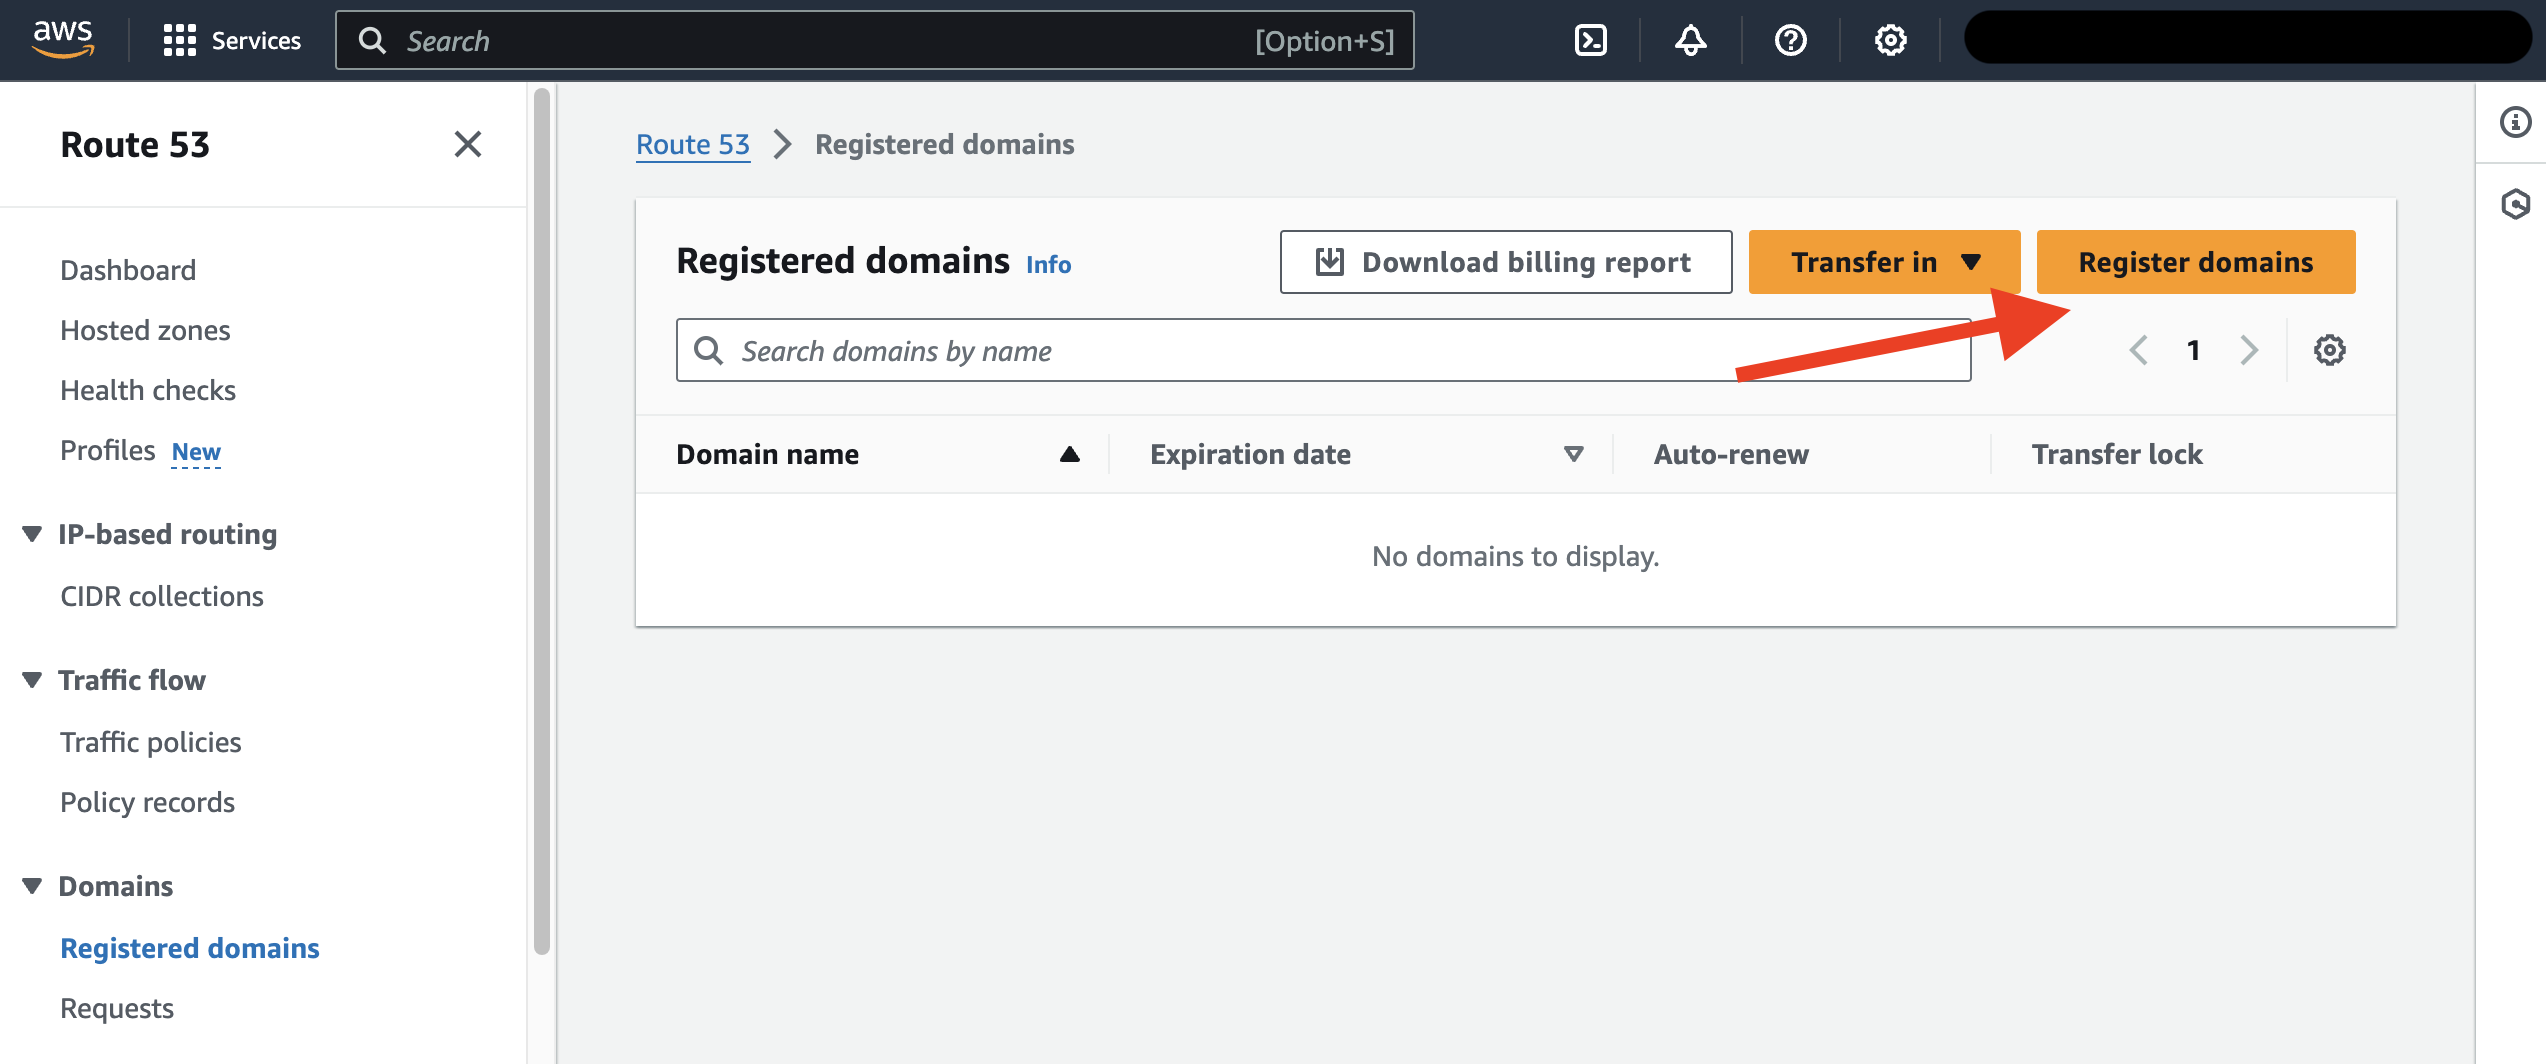Click the AWS logo home icon
Viewport: 2546px width, 1064px height.
coord(63,39)
